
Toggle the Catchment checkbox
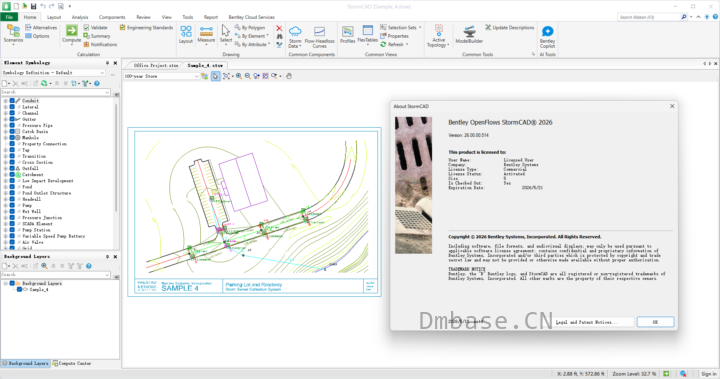click(x=12, y=175)
